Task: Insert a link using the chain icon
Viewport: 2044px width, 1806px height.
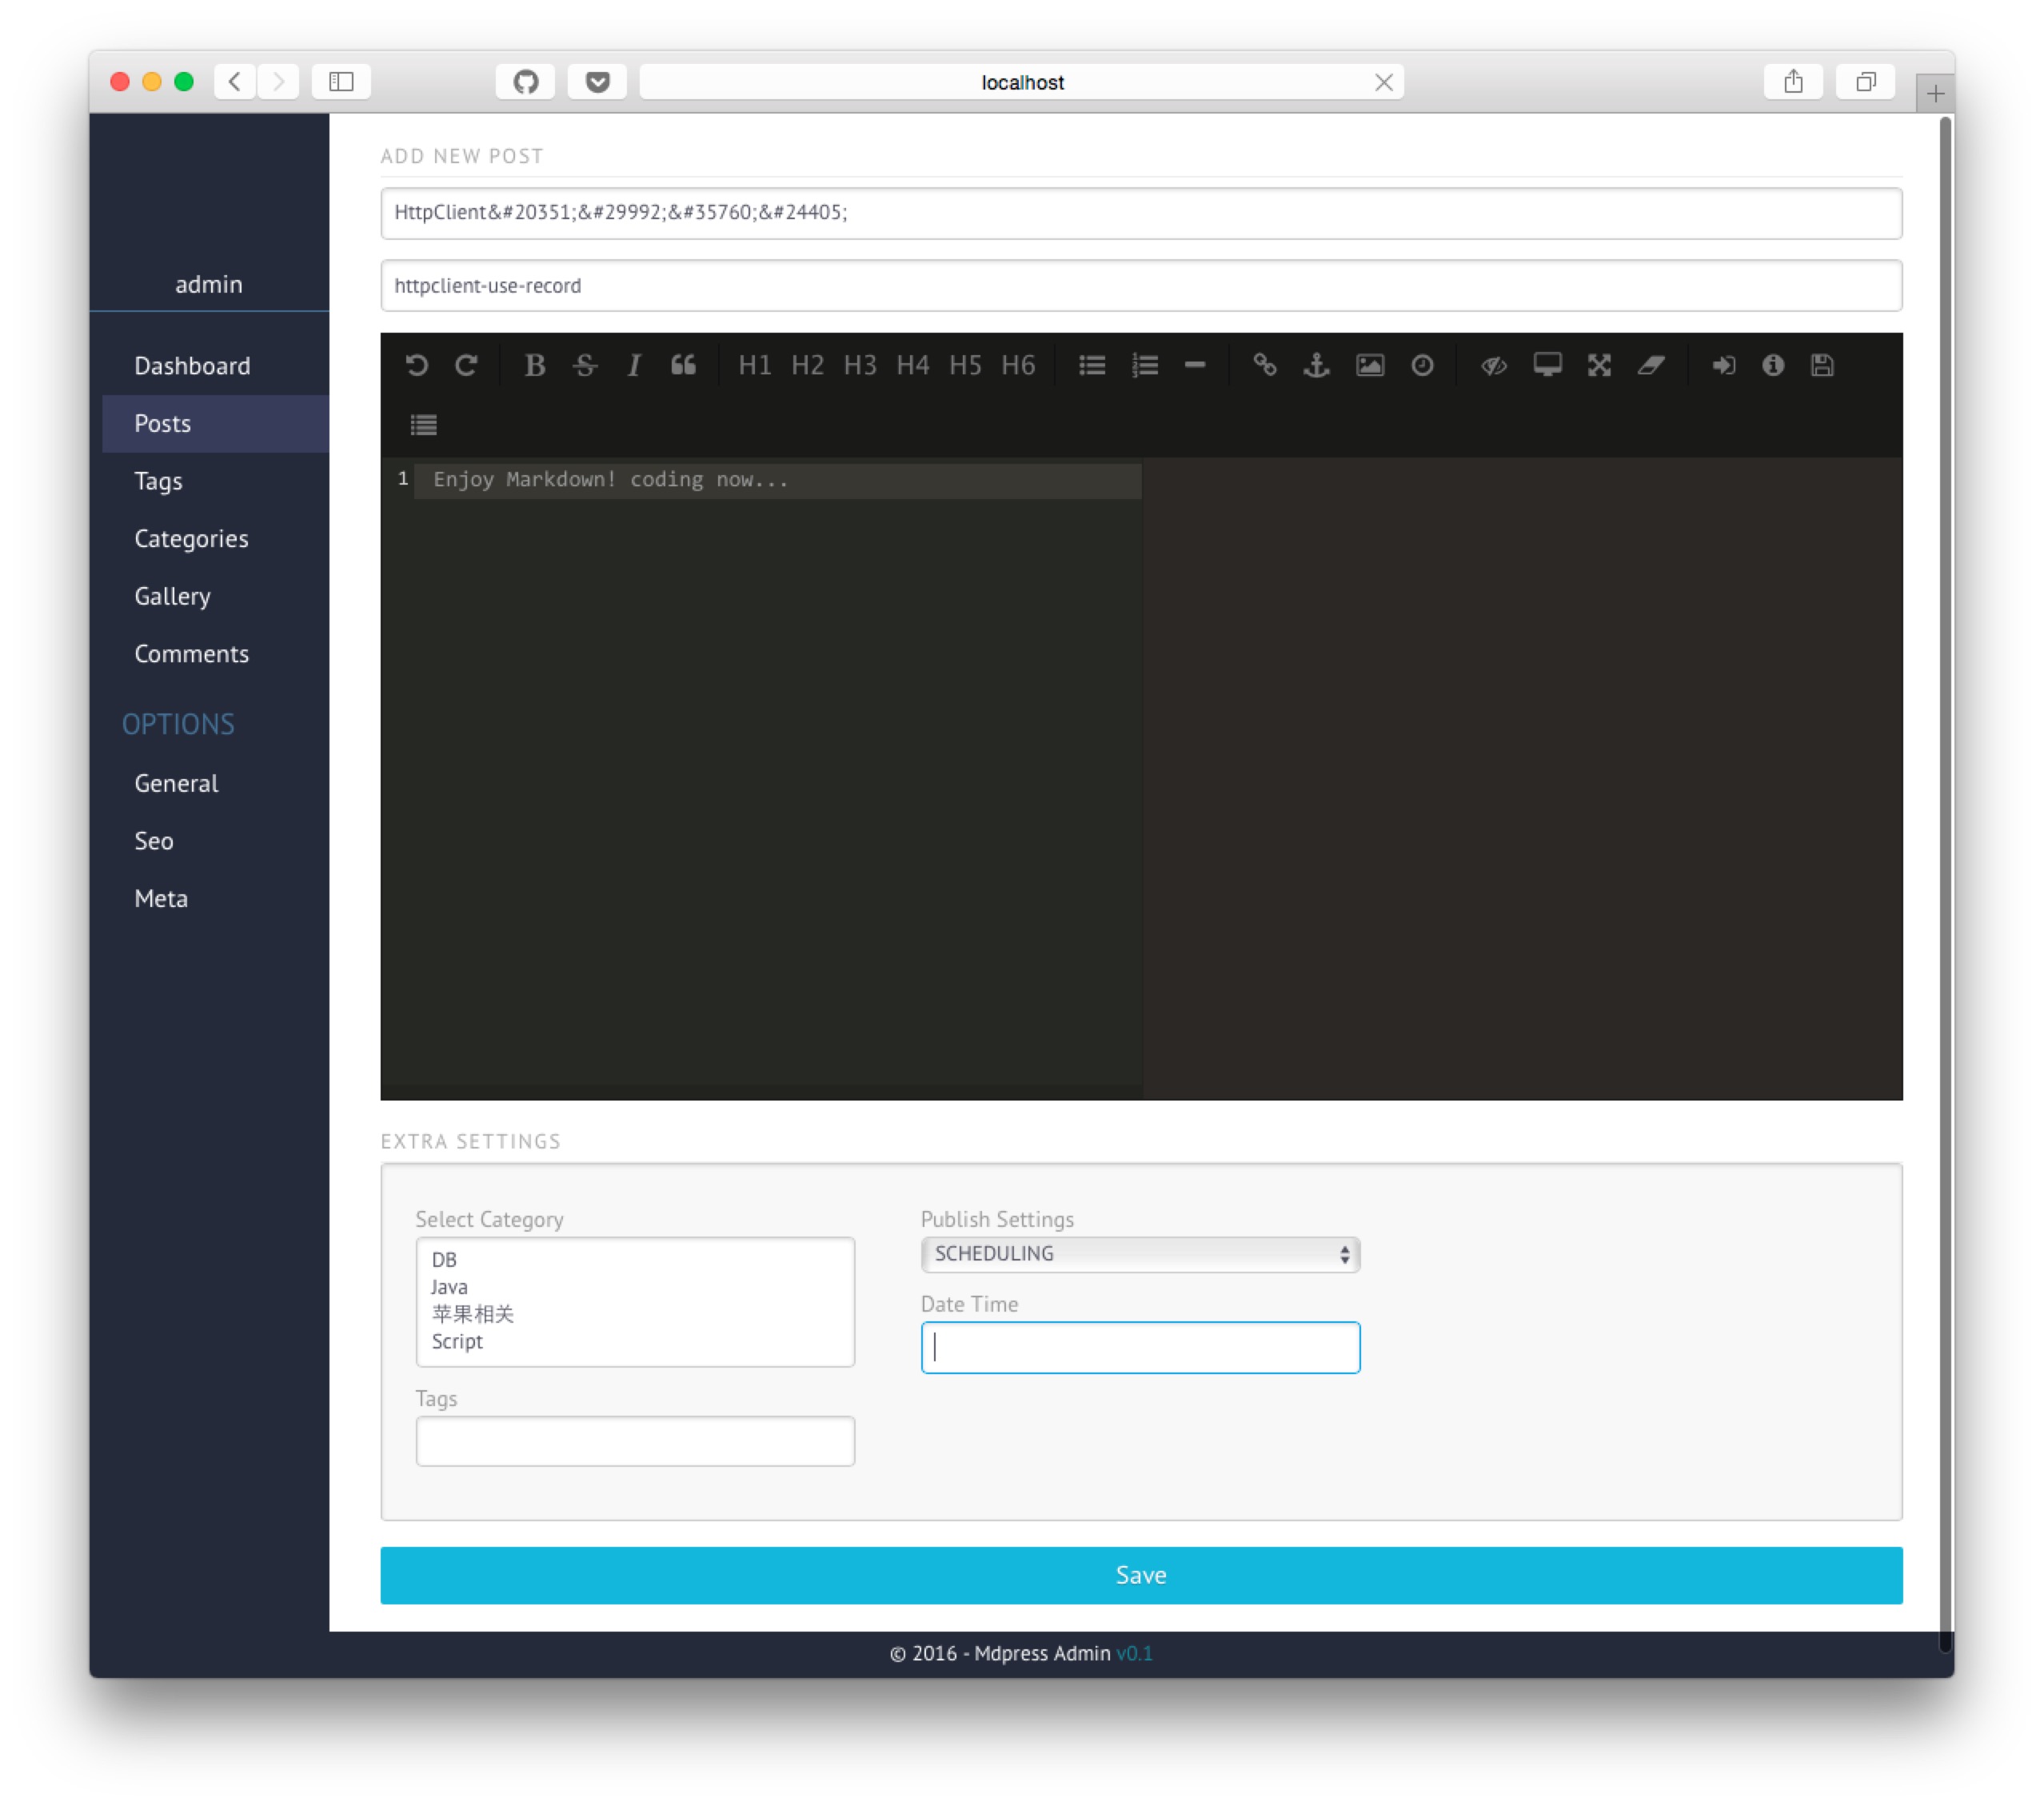Action: [1264, 366]
